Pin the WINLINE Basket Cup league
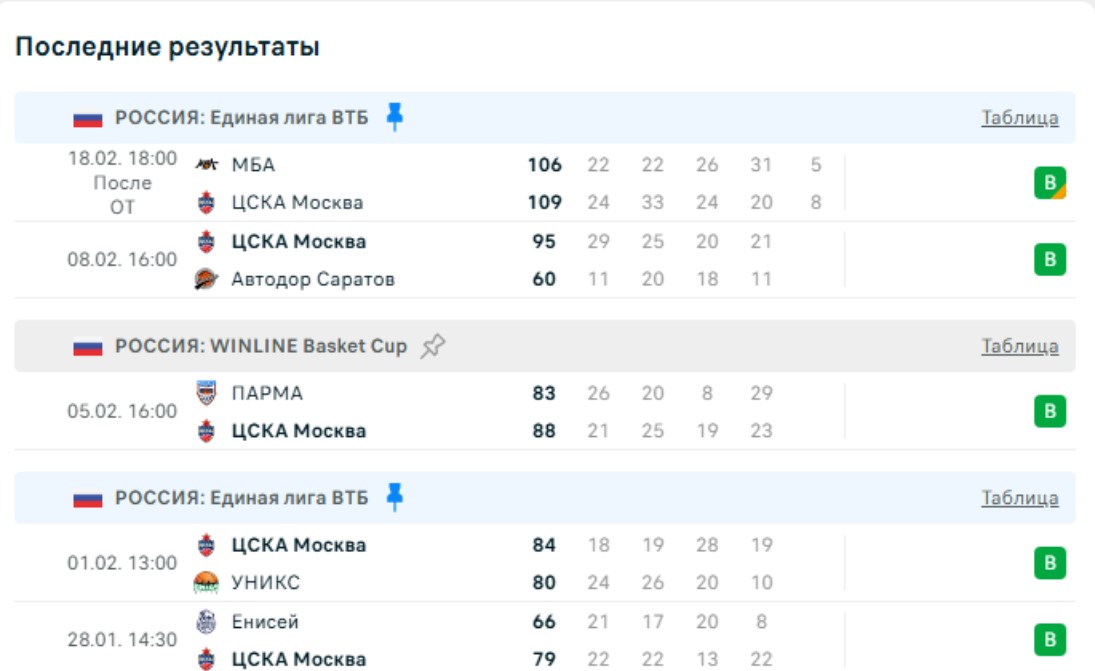1095x671 pixels. 433,346
